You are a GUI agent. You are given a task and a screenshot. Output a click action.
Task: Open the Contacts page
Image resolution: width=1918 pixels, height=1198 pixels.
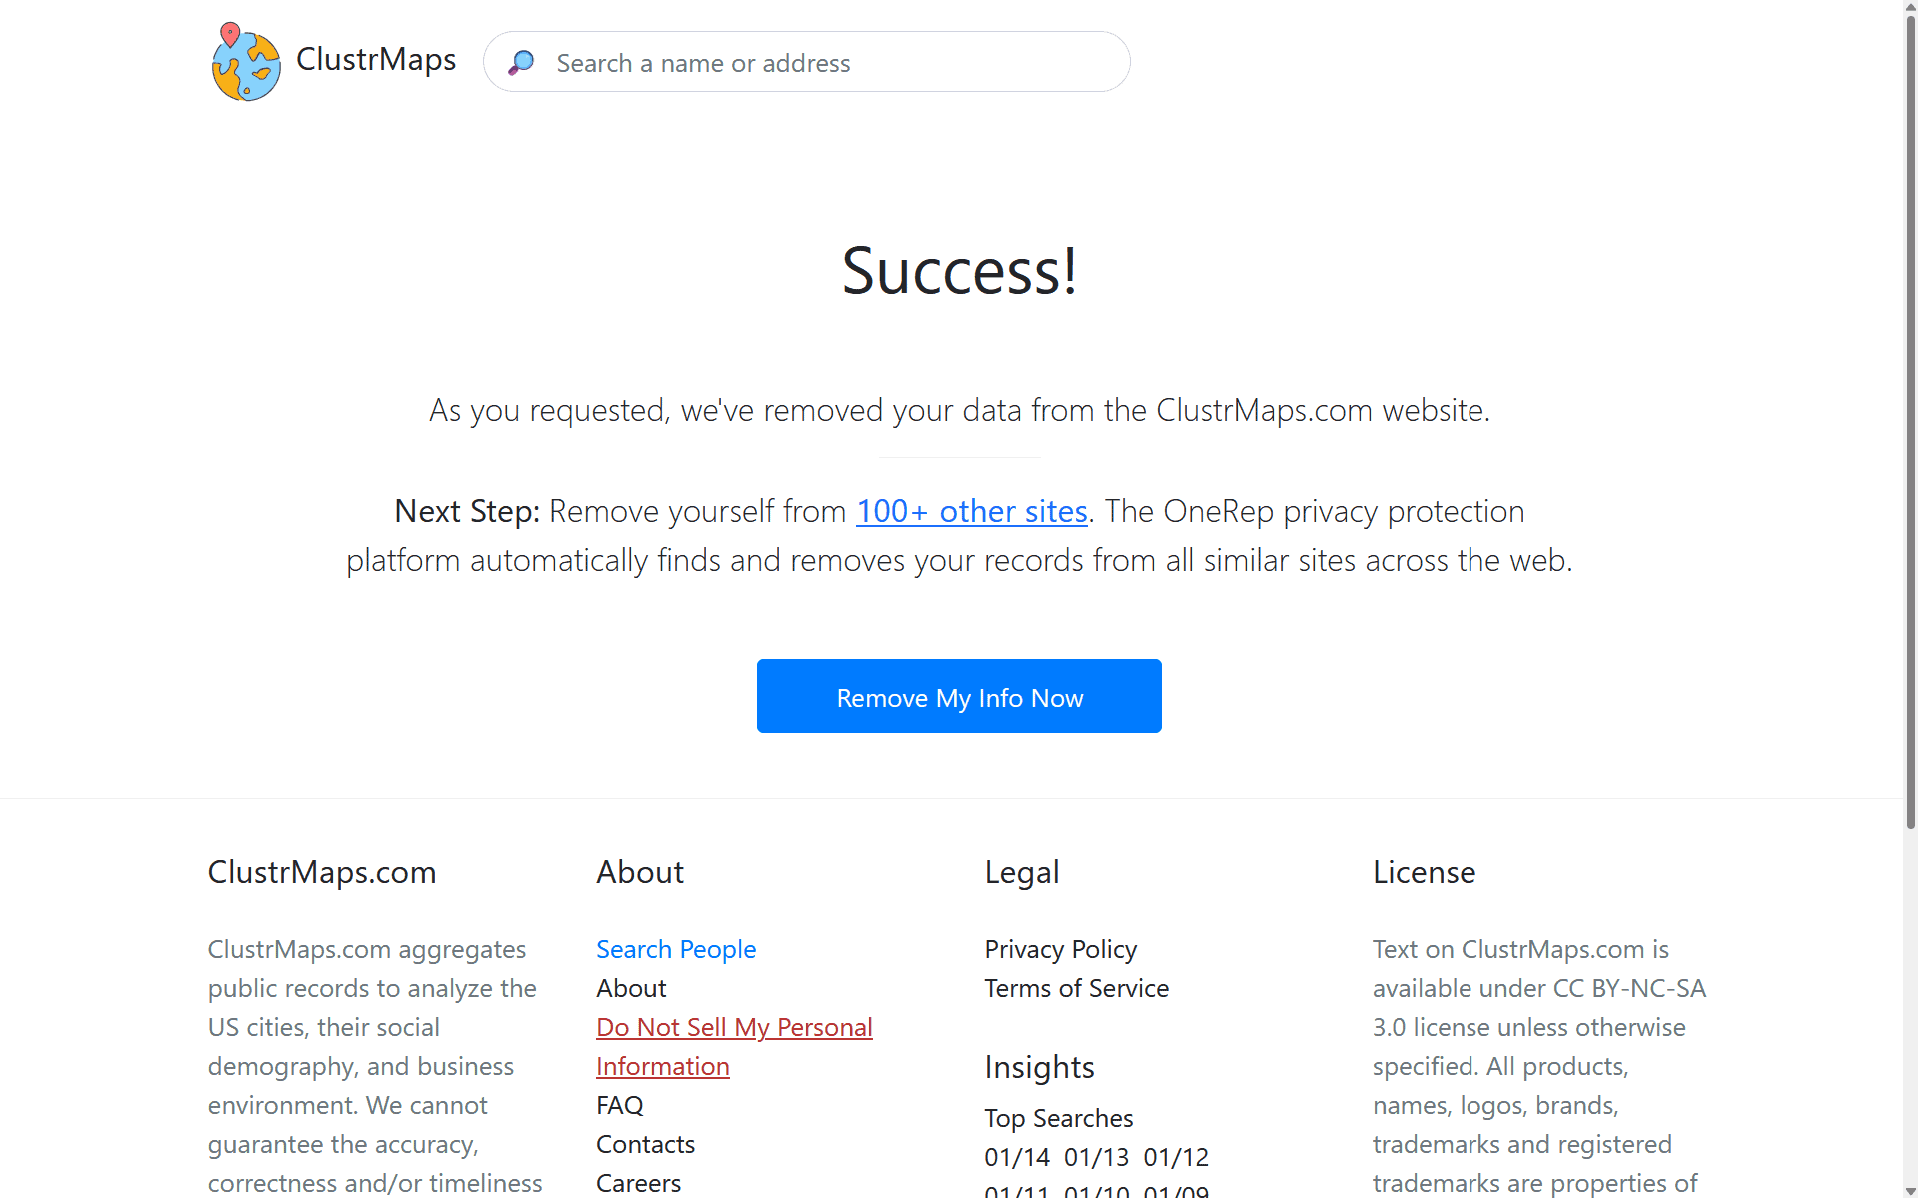click(x=645, y=1143)
